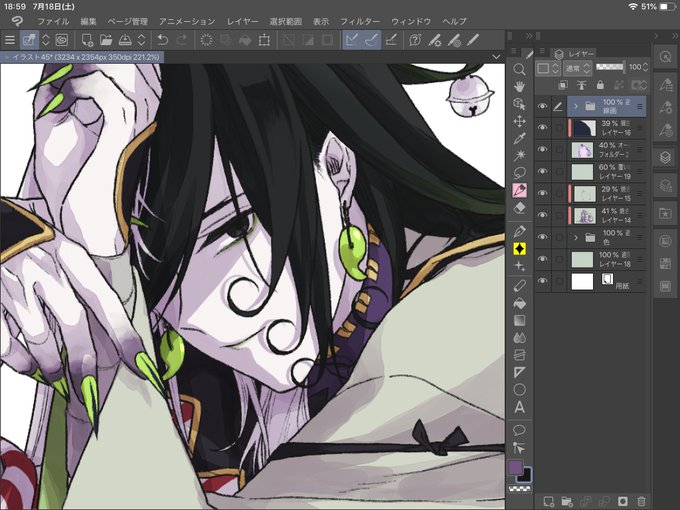This screenshot has height=510, width=680.
Task: Toggle the lock layer padlock icon
Action: pos(600,85)
